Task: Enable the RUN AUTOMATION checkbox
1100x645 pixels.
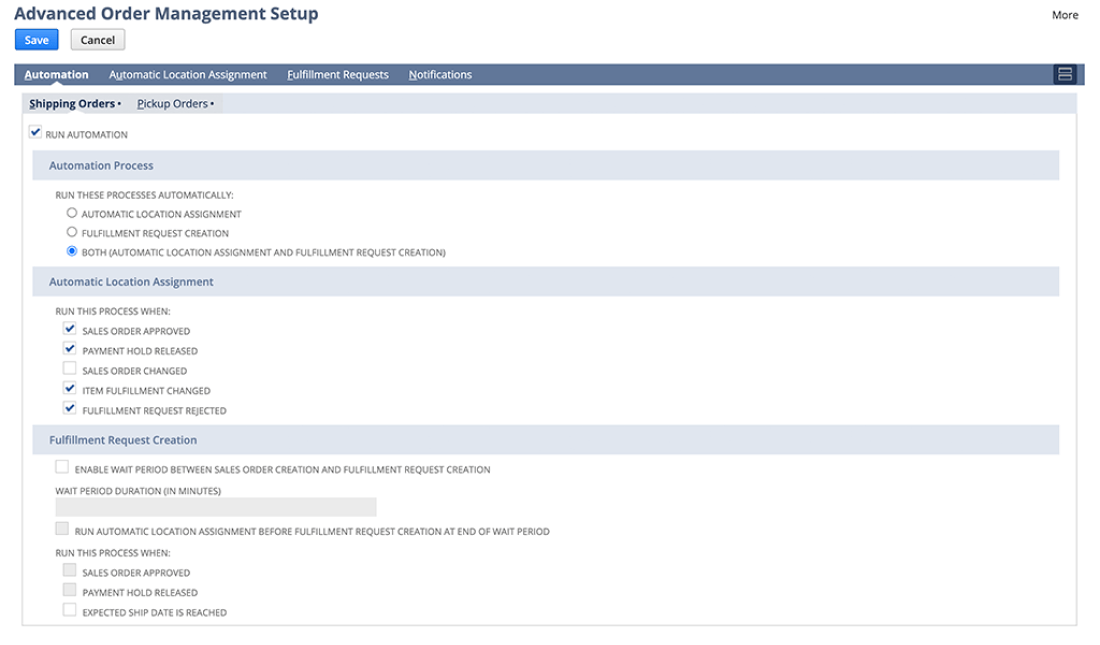Action: point(35,131)
